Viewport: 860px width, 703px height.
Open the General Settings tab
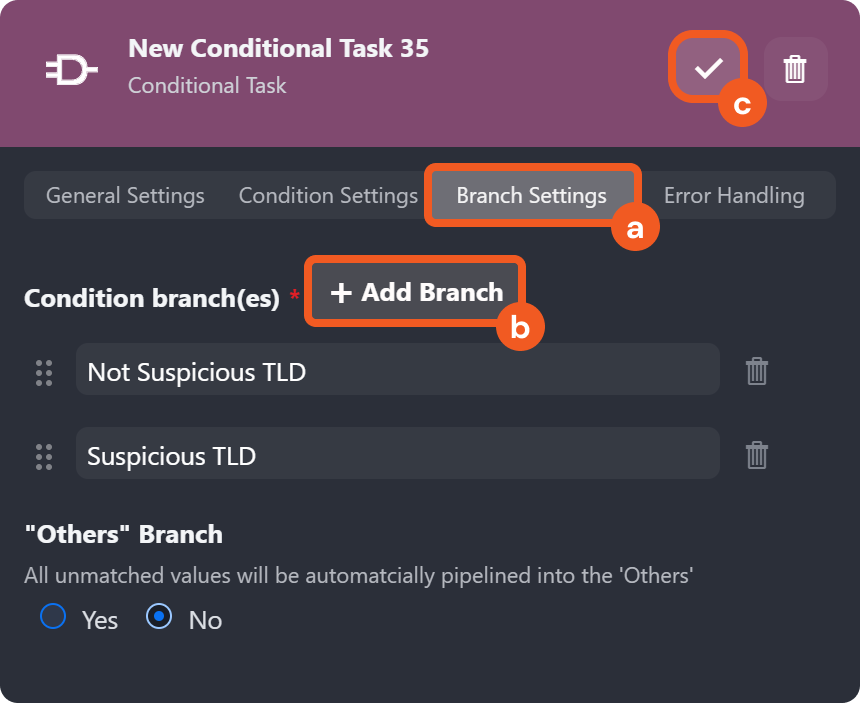click(x=125, y=195)
